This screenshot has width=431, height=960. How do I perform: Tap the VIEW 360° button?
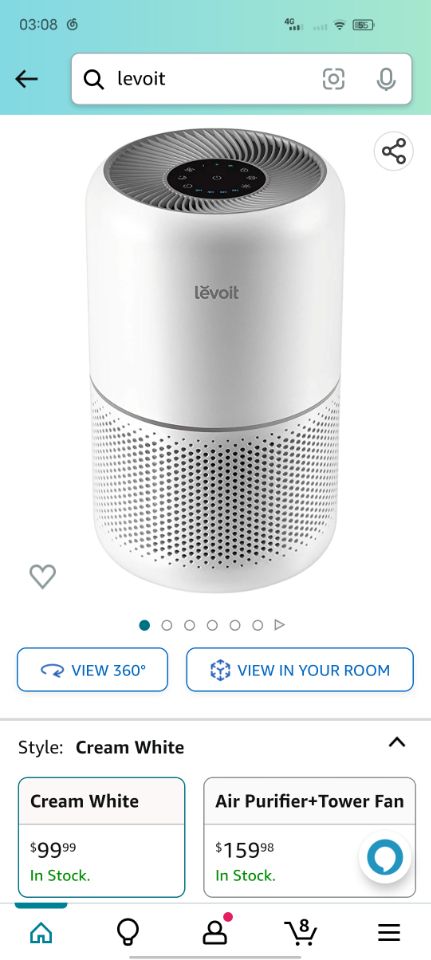pos(92,670)
